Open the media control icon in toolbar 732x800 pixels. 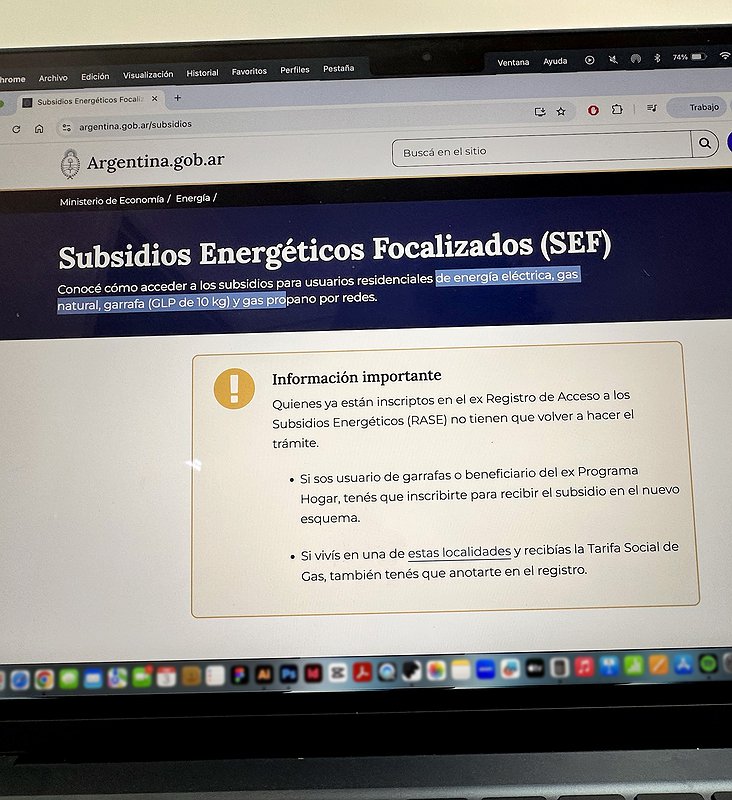(651, 109)
